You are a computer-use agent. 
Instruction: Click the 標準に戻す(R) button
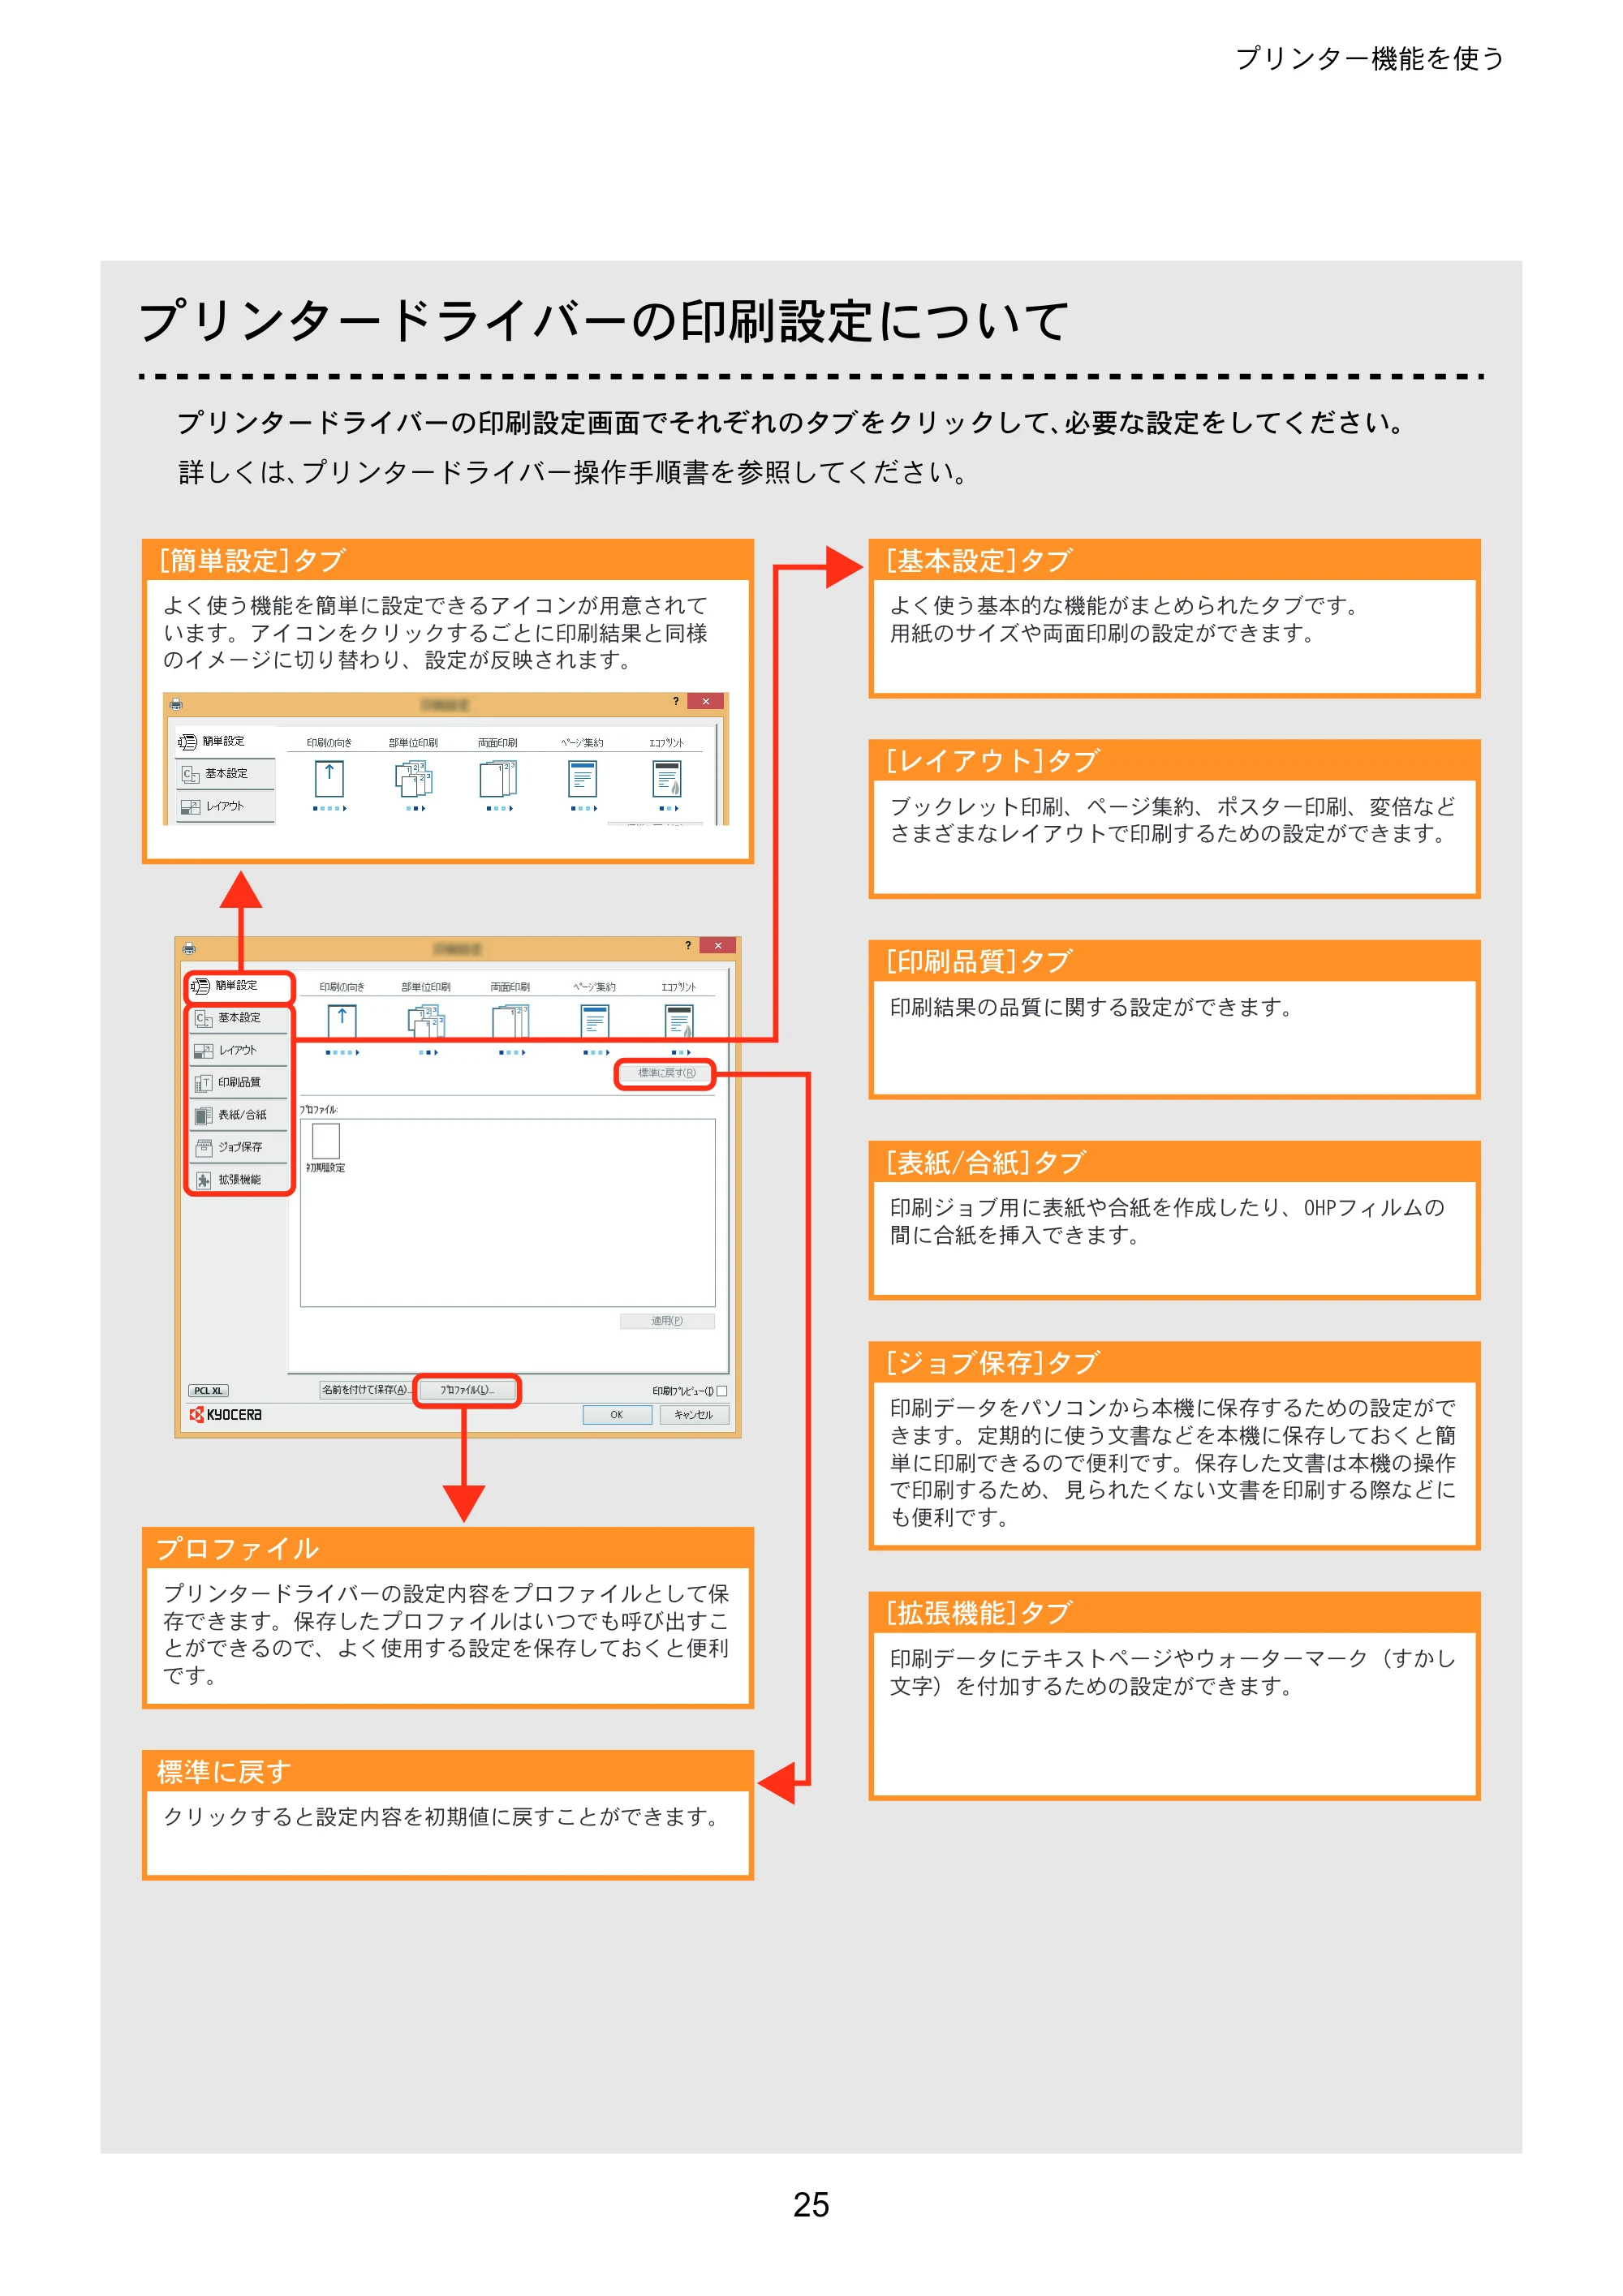666,1073
